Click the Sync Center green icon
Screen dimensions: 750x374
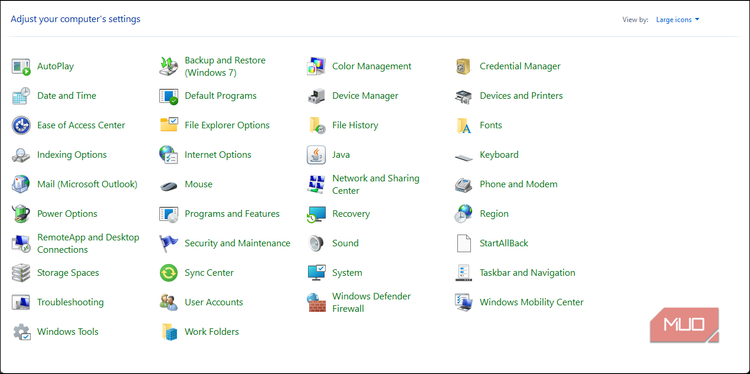[x=168, y=273]
